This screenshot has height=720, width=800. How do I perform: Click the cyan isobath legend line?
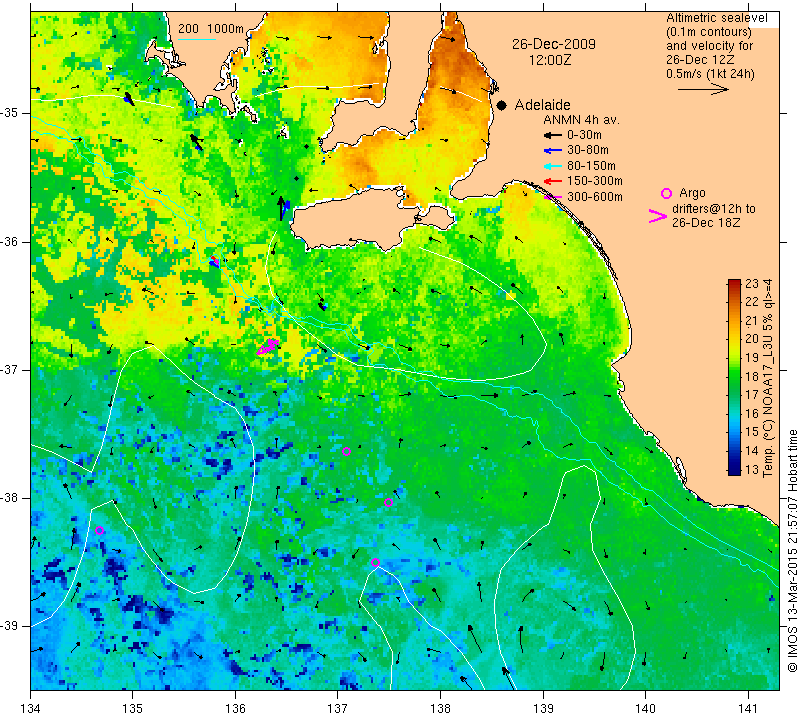coord(197,39)
